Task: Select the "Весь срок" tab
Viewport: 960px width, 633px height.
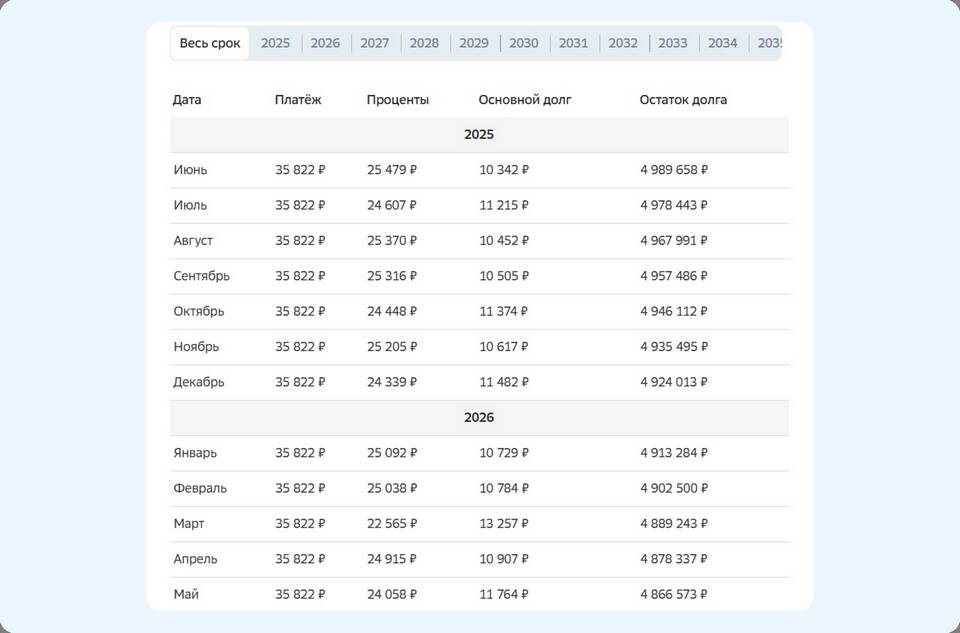Action: coord(210,43)
